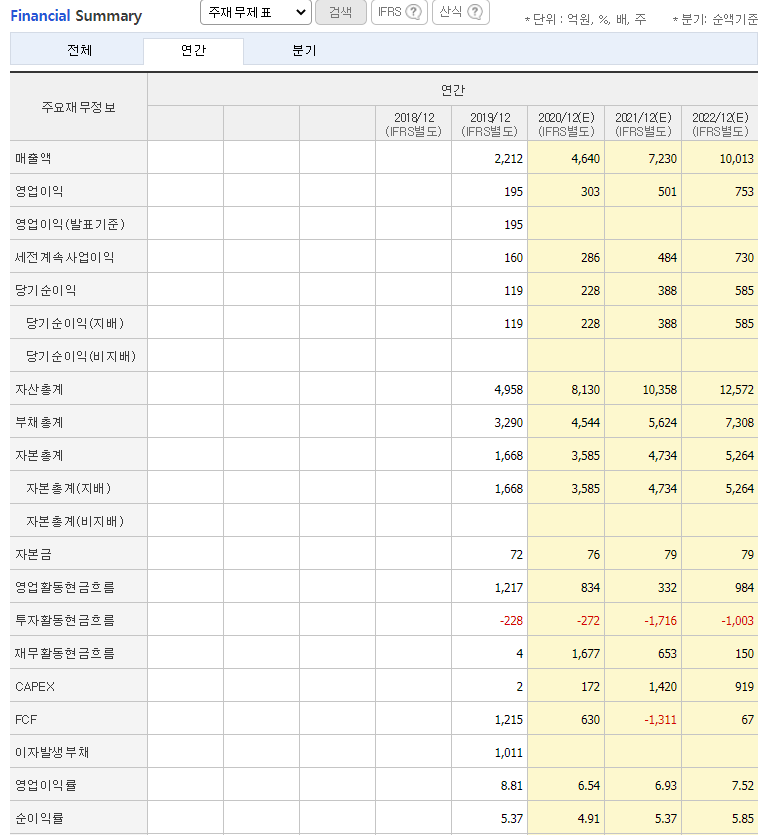The height and width of the screenshot is (835, 766).
Task: Switch to the 연간 tab
Action: (193, 50)
